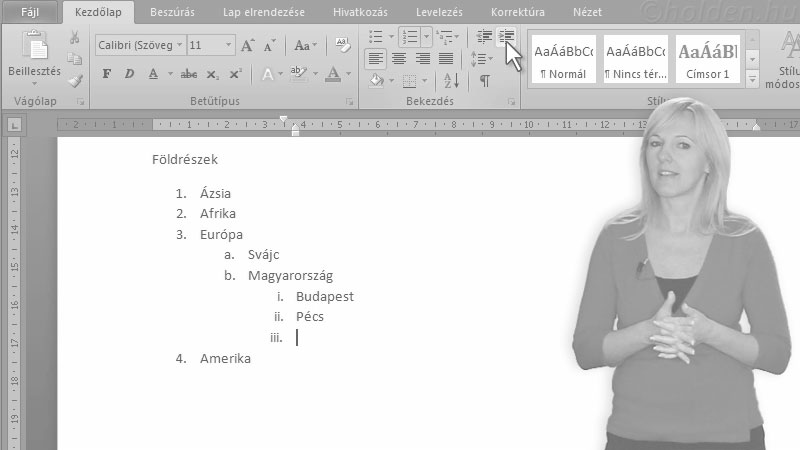Click the Cut scissors icon
The height and width of the screenshot is (450, 800).
[x=75, y=37]
